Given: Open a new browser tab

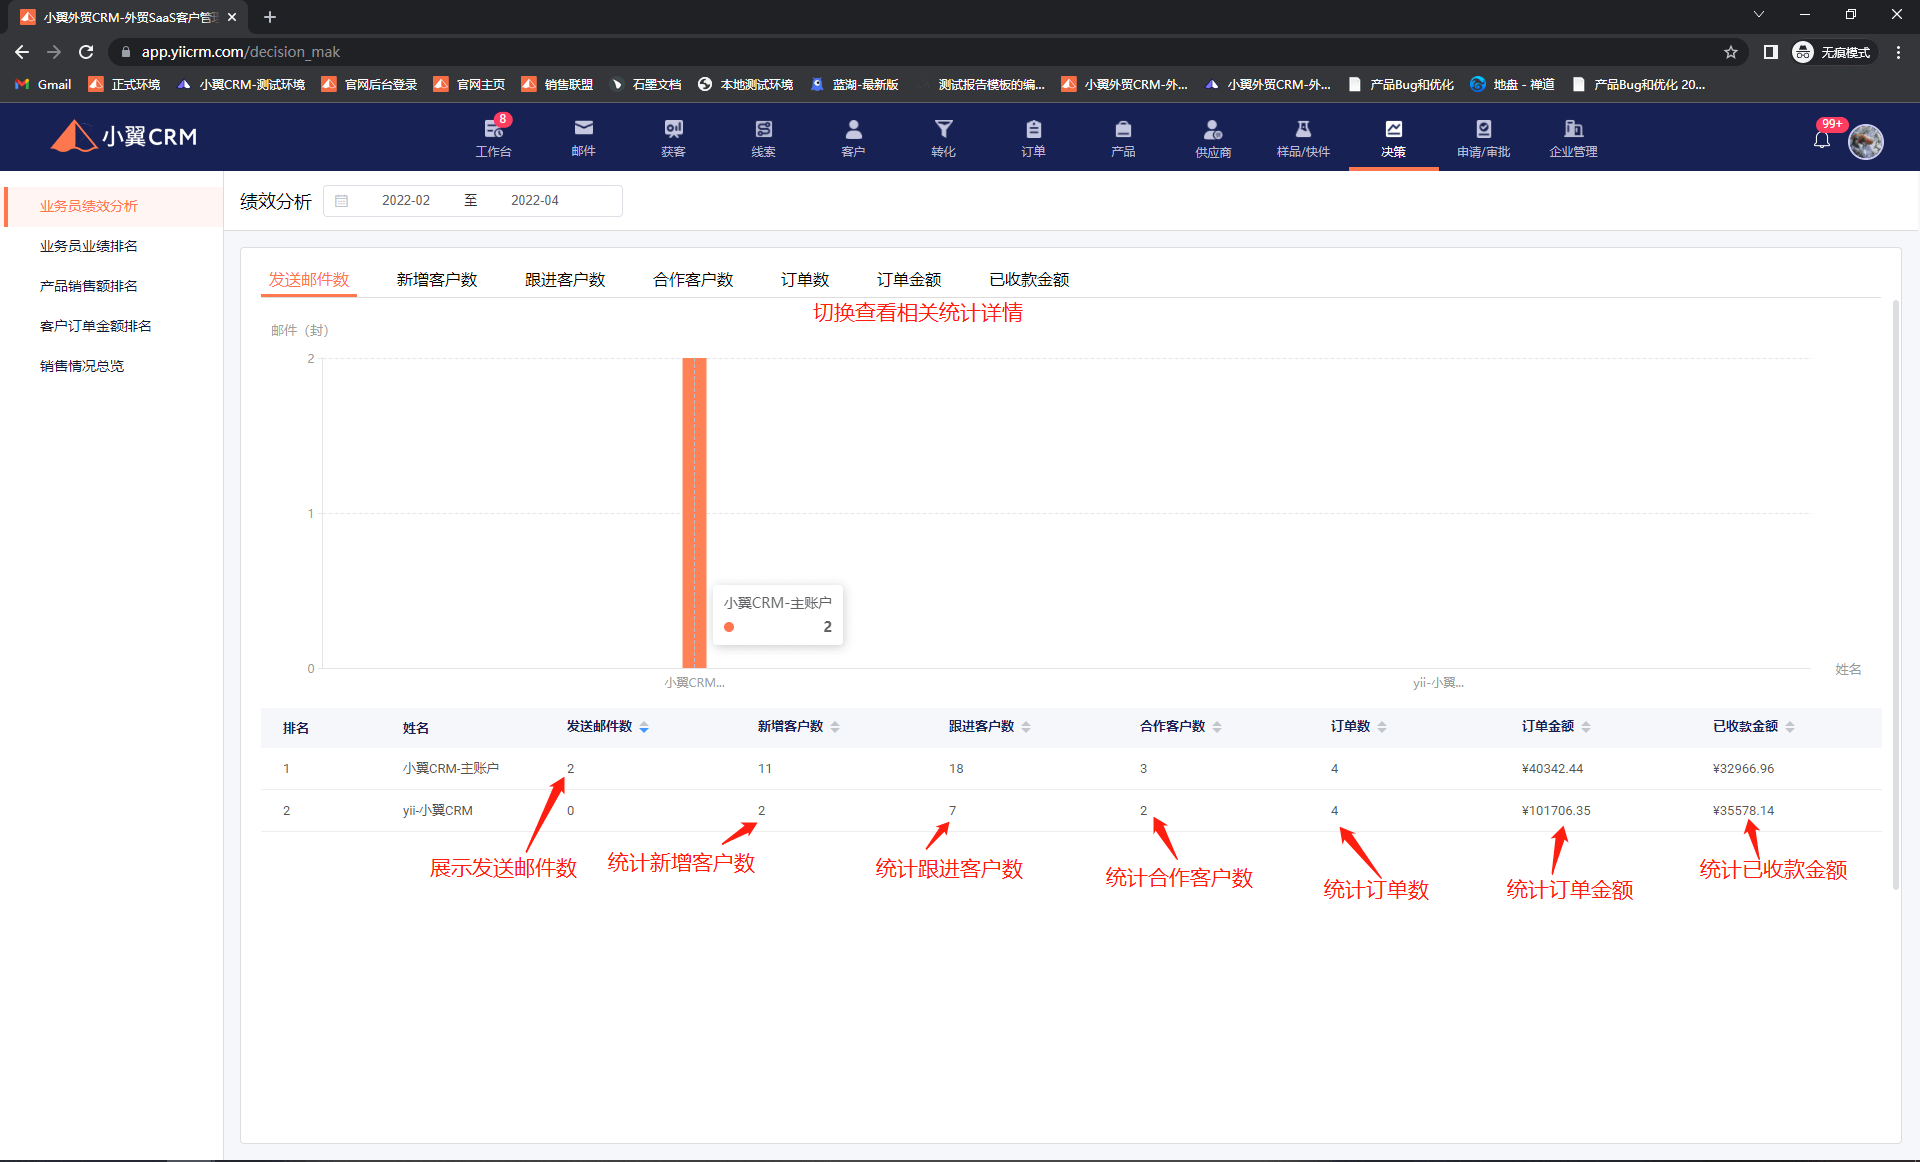Looking at the screenshot, I should 269,17.
